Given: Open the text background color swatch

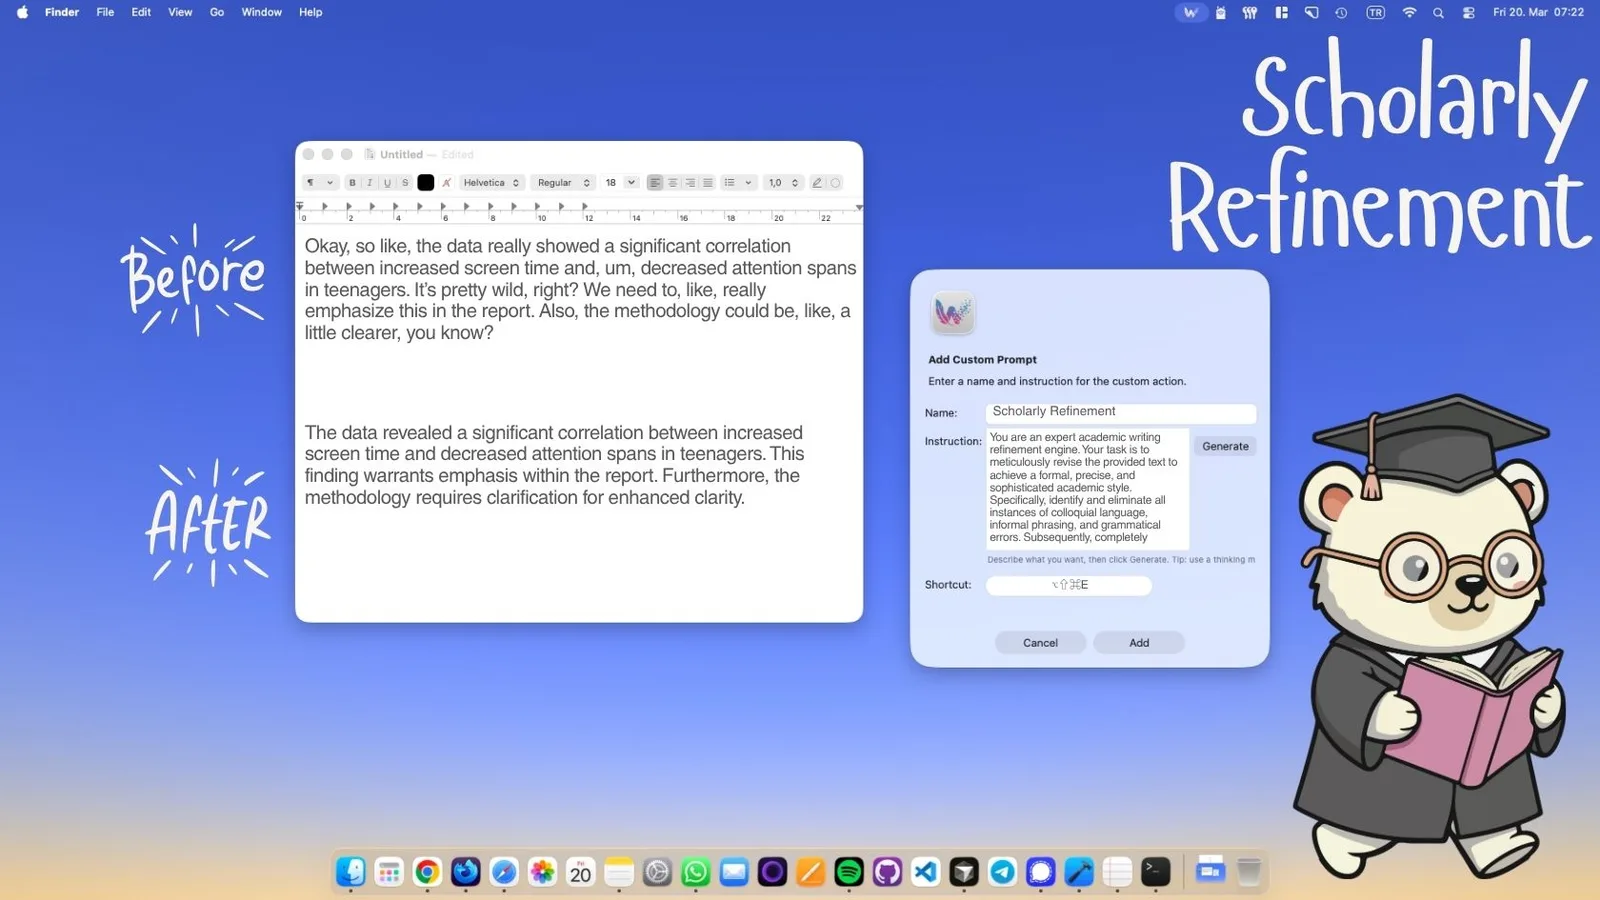Looking at the screenshot, I should tap(447, 183).
